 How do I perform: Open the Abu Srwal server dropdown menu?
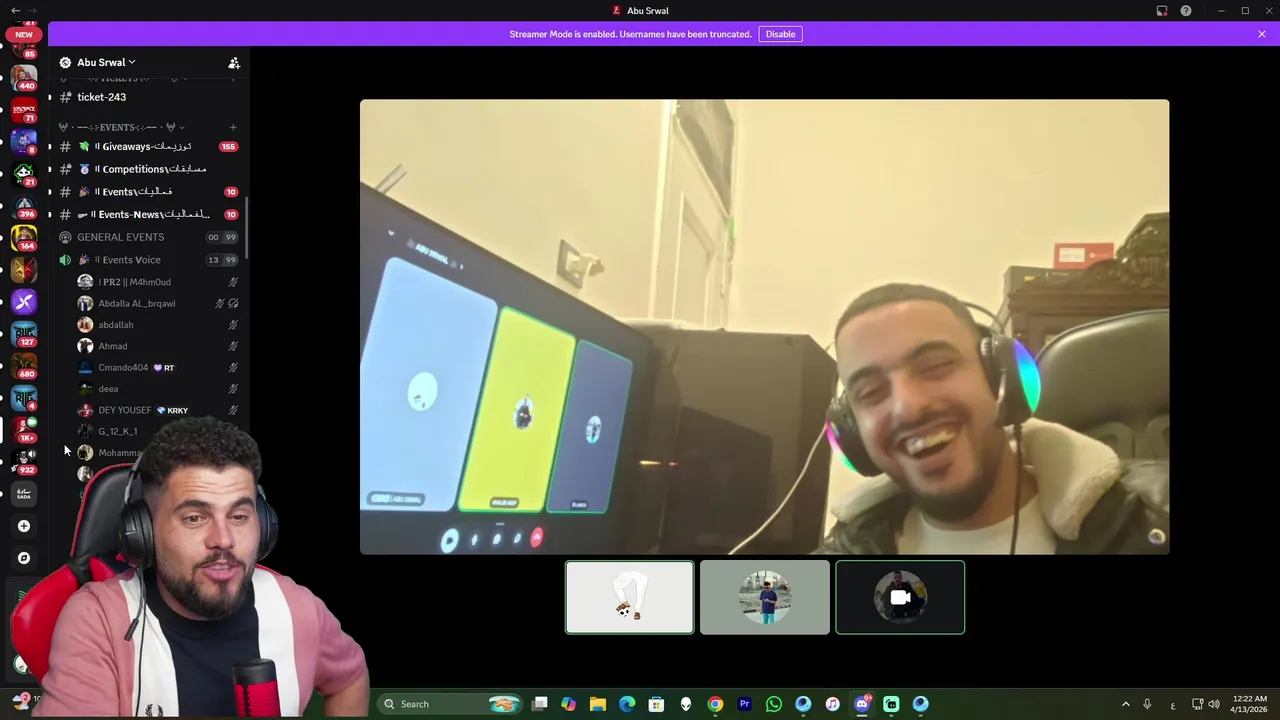pos(106,62)
